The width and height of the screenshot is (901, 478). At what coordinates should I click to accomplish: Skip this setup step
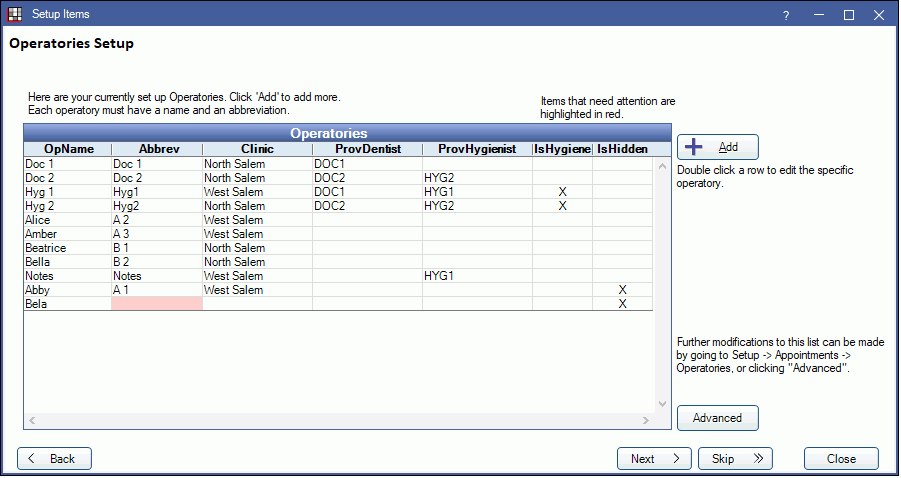point(735,459)
